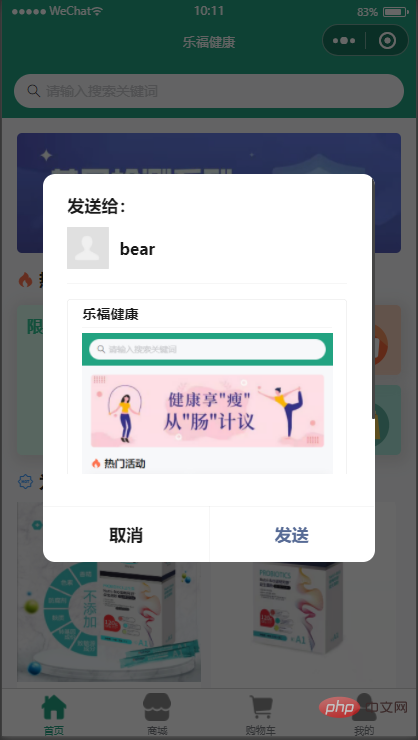Click the 发送 send button
The height and width of the screenshot is (740, 418).
[292, 535]
